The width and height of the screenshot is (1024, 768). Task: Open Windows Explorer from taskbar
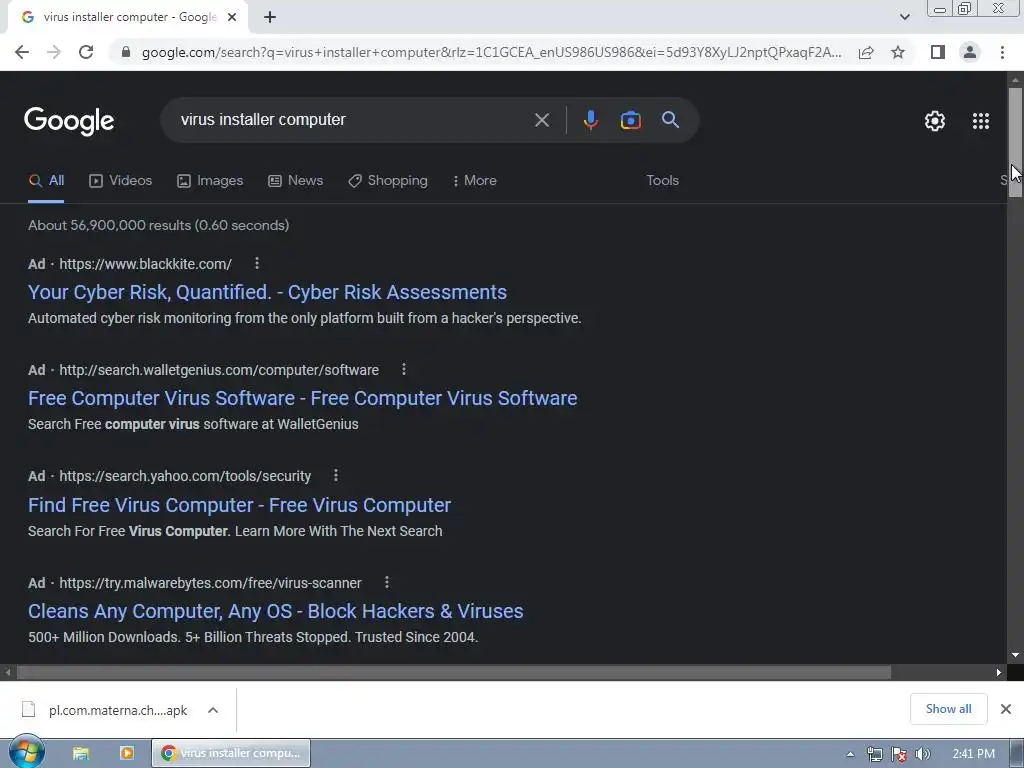(x=81, y=754)
